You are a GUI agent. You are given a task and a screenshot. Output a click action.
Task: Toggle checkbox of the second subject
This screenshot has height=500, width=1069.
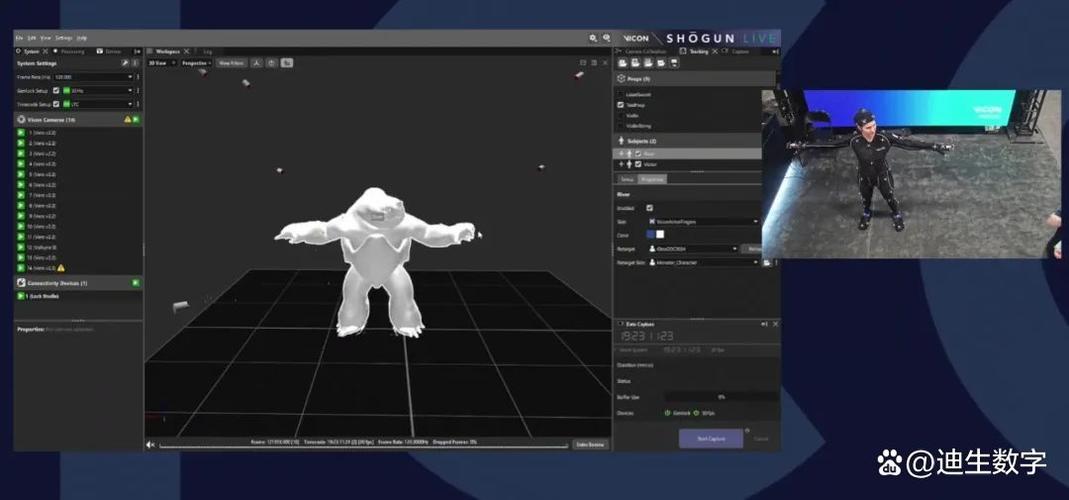(637, 164)
